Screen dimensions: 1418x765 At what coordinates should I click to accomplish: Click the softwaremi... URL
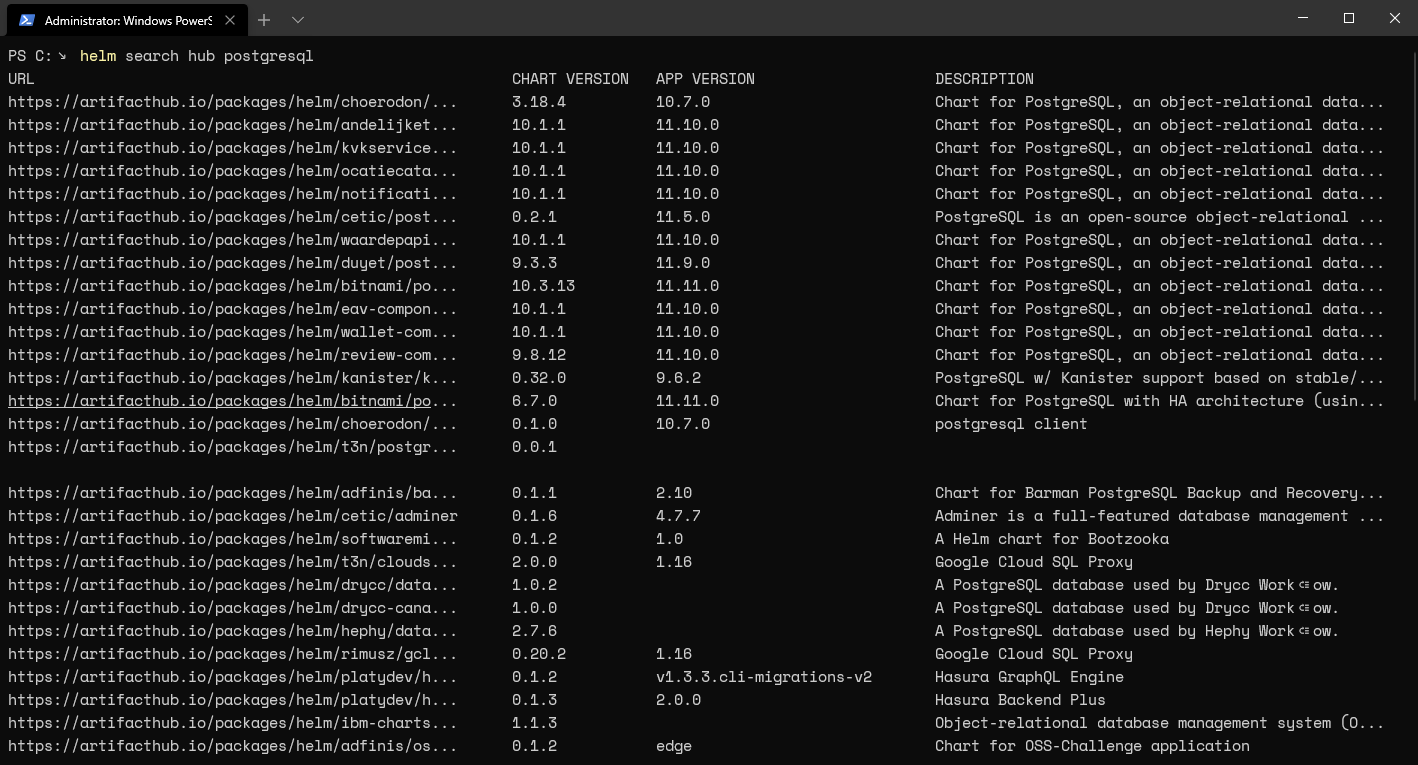[x=232, y=539]
